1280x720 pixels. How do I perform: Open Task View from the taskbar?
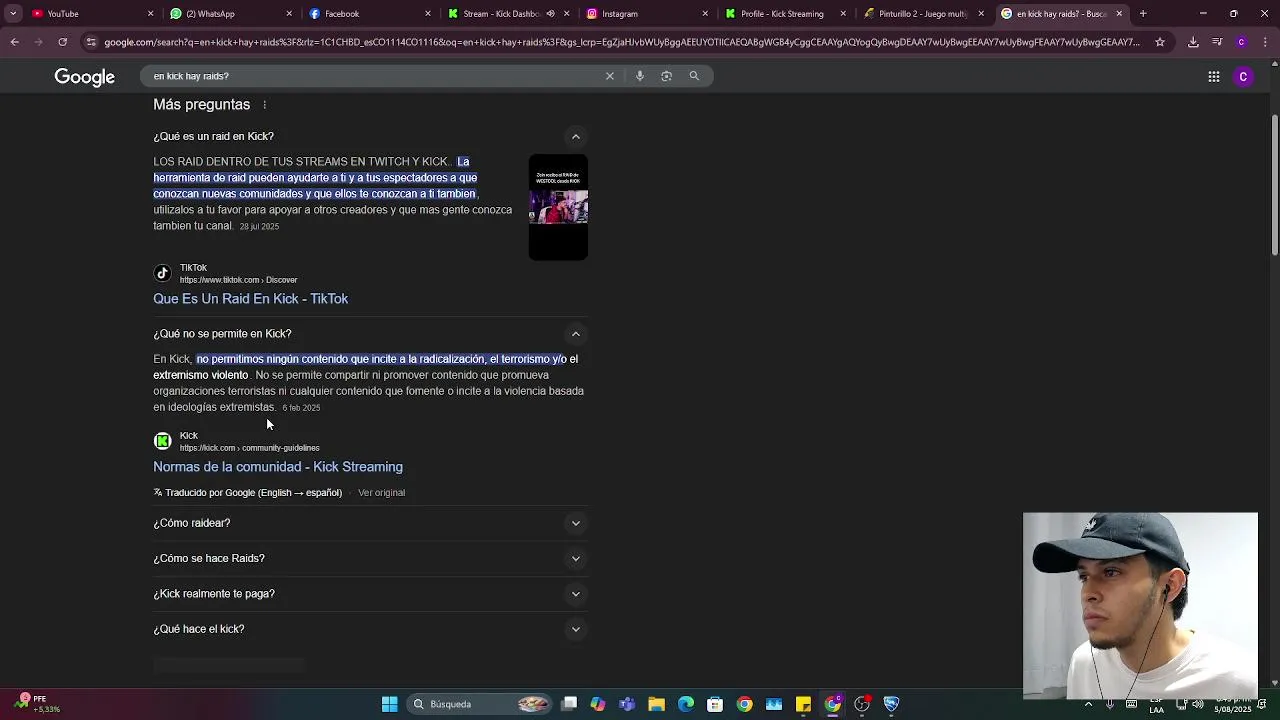[x=569, y=704]
